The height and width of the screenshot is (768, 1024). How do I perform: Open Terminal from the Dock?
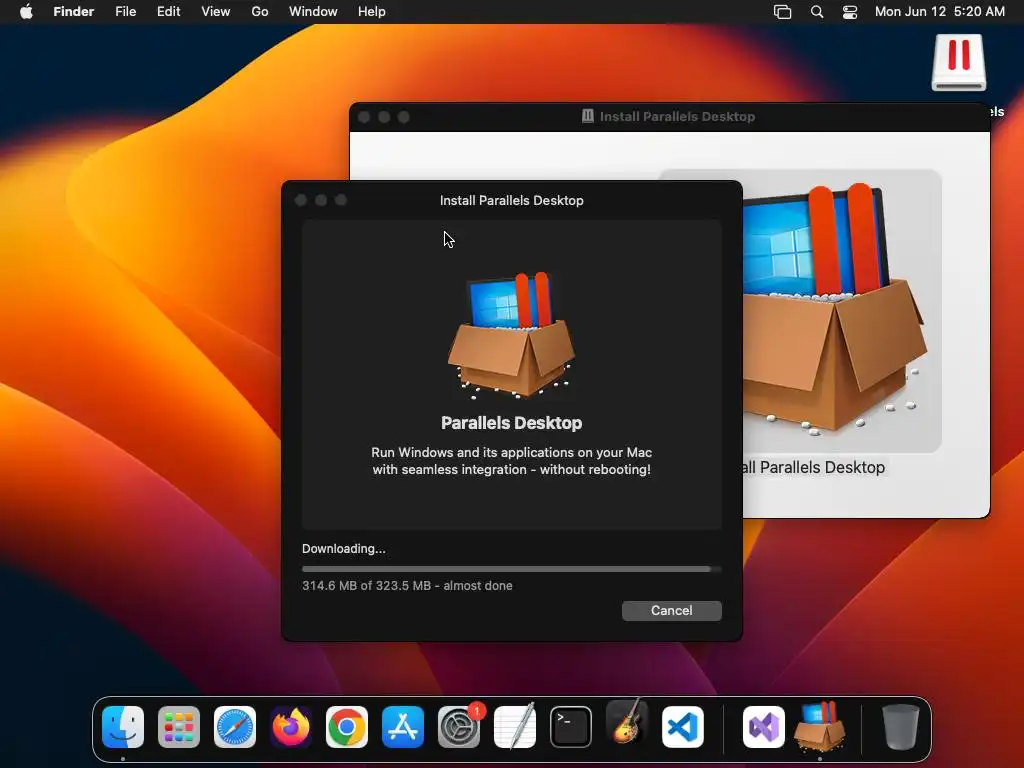pos(571,727)
